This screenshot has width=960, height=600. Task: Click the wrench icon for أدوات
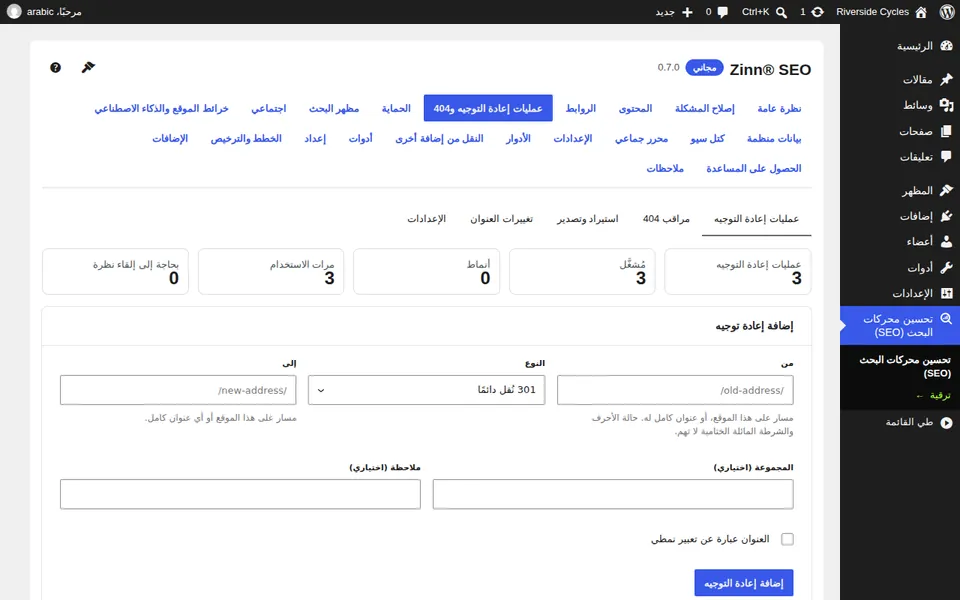pyautogui.click(x=947, y=268)
